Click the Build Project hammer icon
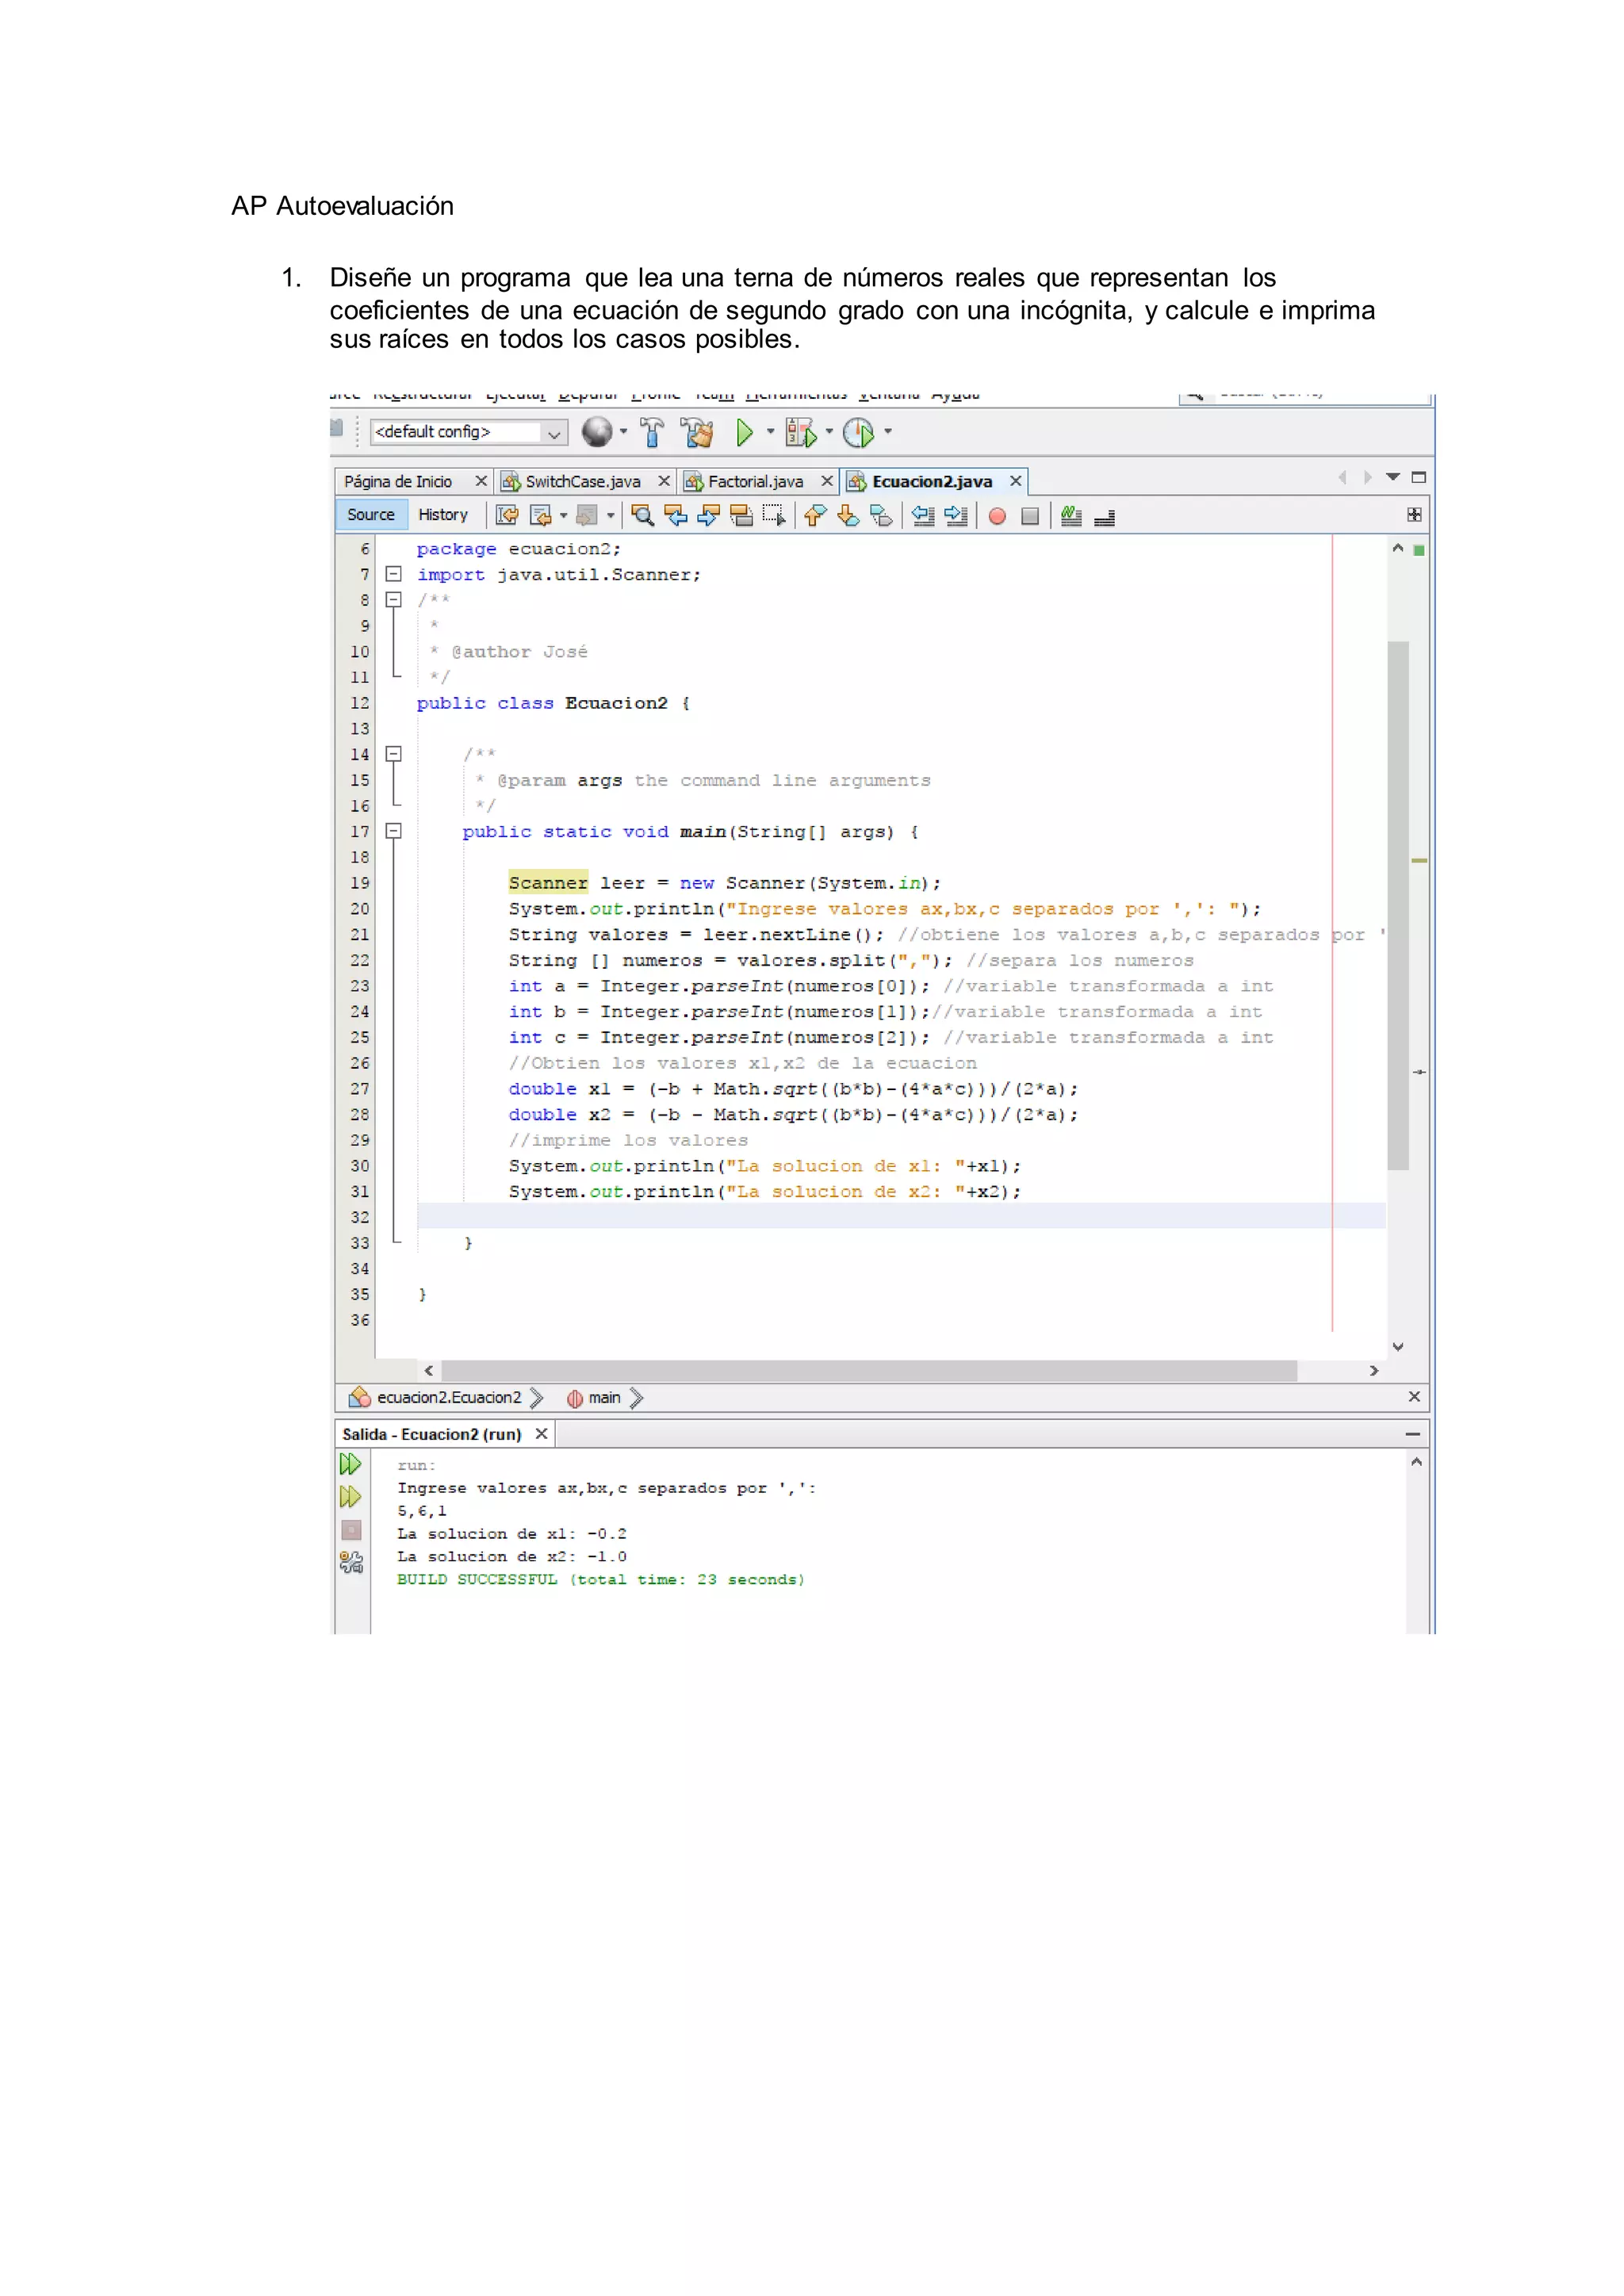Viewport: 1624px width, 2296px height. click(652, 433)
